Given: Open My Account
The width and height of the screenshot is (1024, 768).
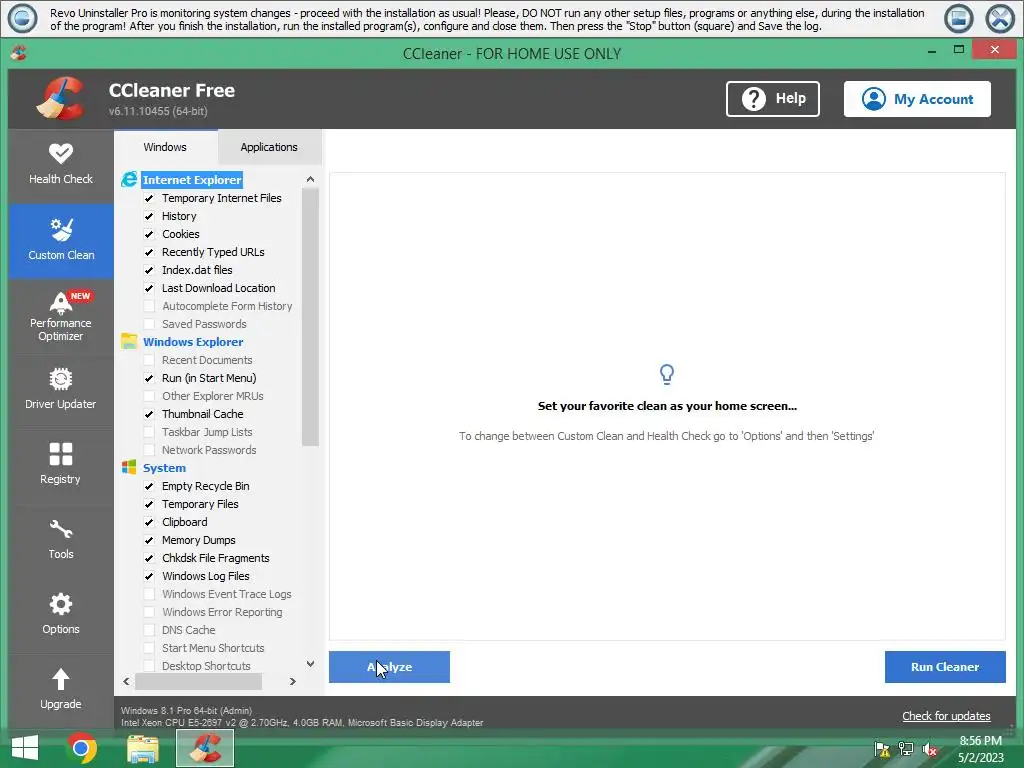Looking at the screenshot, I should (x=917, y=99).
